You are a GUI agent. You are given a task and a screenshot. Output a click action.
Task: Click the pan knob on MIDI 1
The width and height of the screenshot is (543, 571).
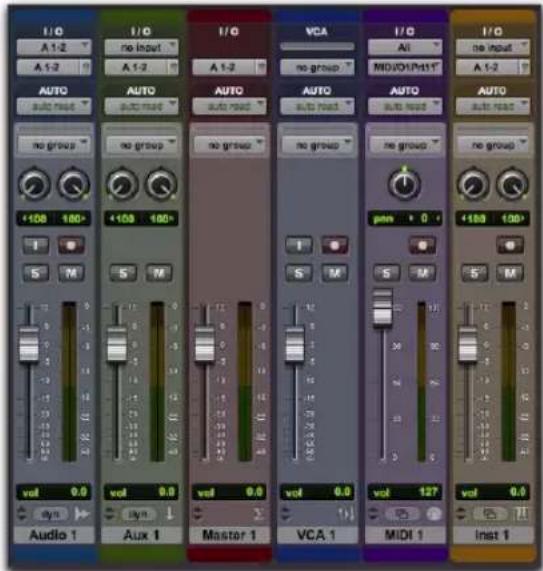pyautogui.click(x=405, y=184)
